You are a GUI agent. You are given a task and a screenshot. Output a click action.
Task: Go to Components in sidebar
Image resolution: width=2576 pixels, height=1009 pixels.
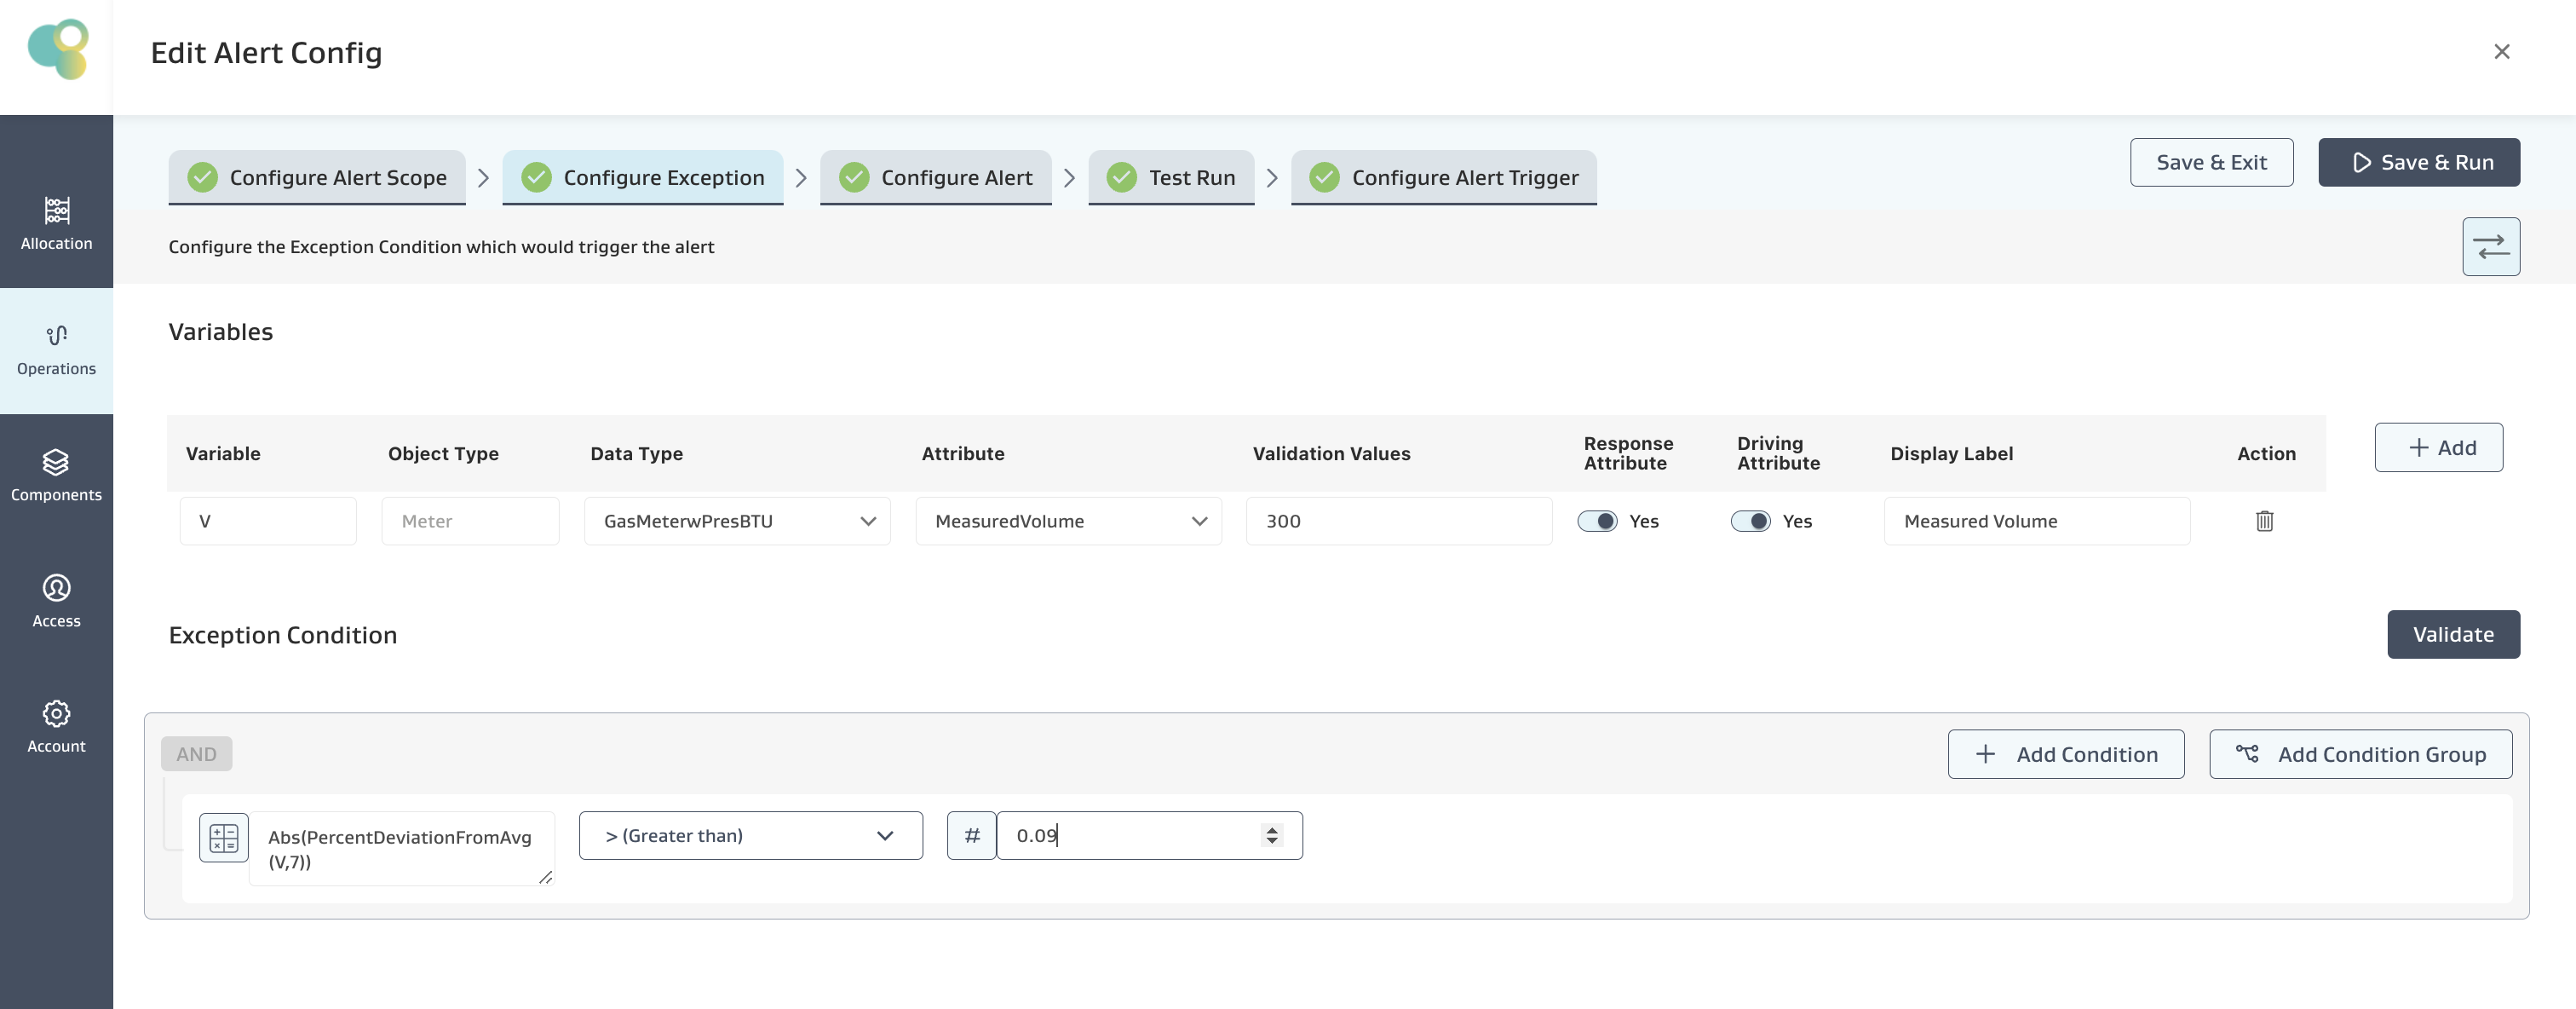pyautogui.click(x=56, y=475)
